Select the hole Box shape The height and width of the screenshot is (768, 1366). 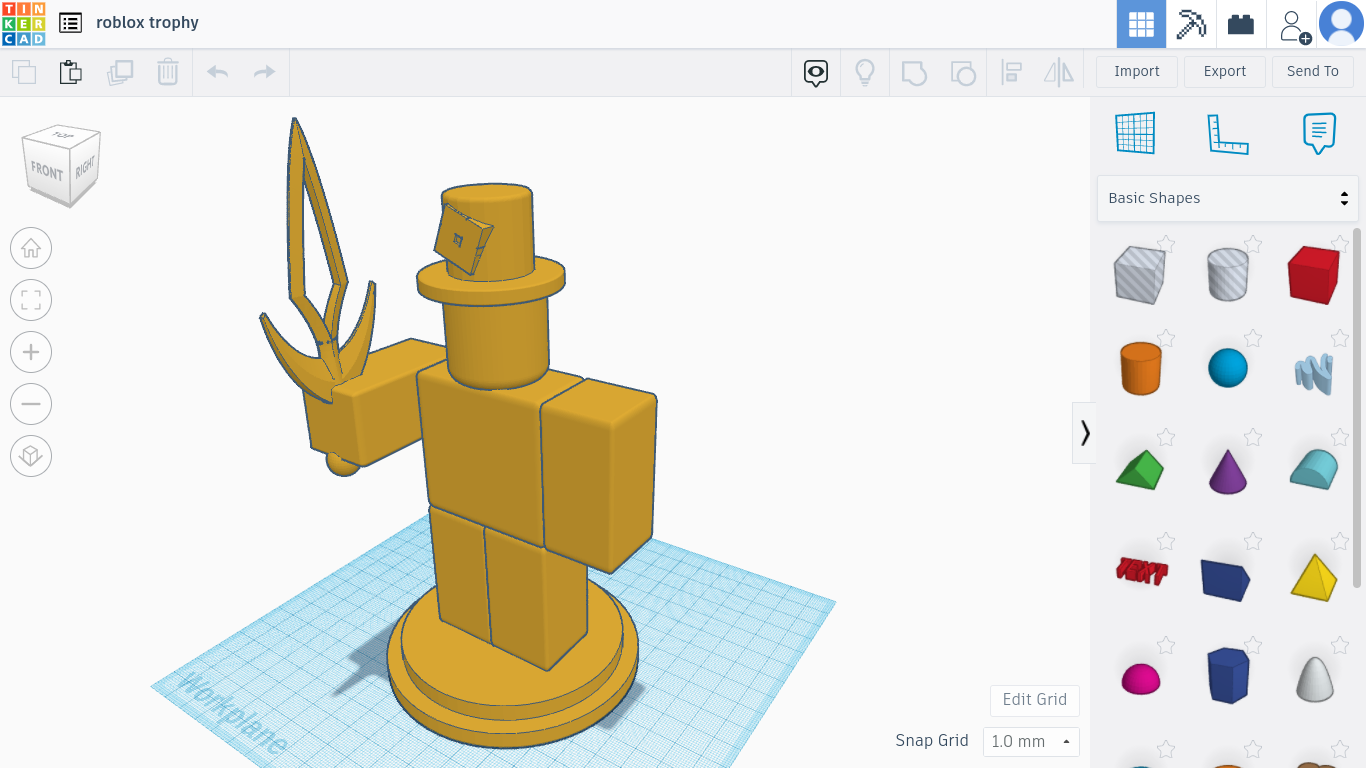(1140, 274)
